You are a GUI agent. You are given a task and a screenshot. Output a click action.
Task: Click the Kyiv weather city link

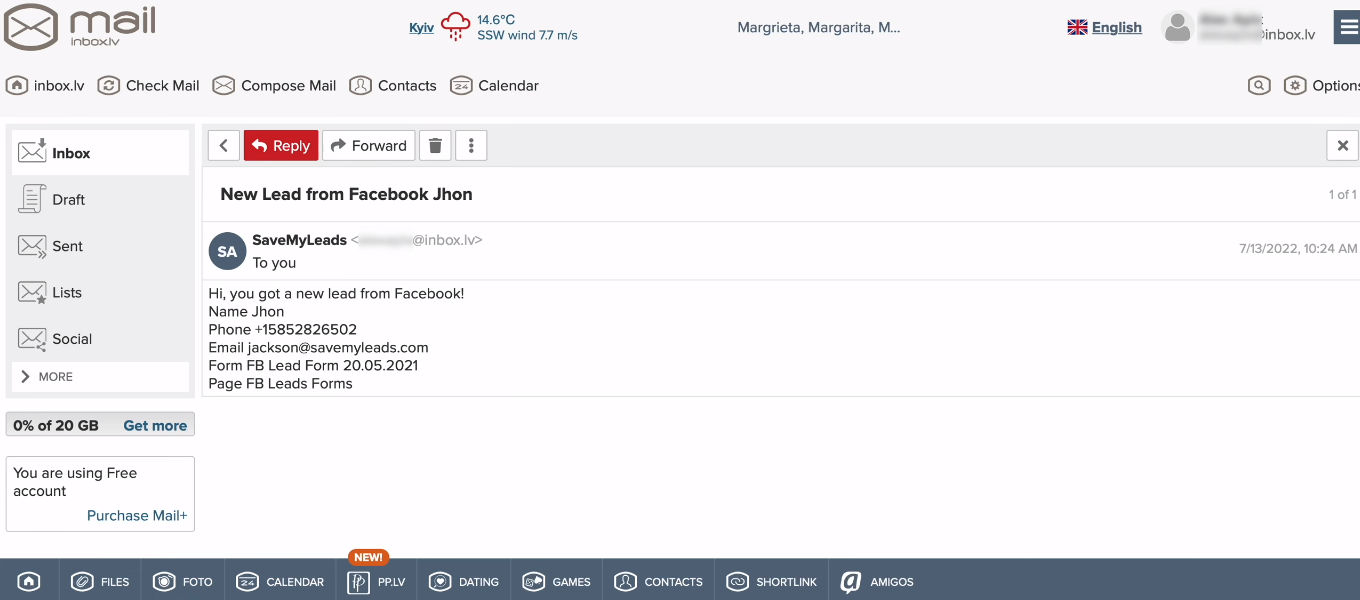point(421,28)
